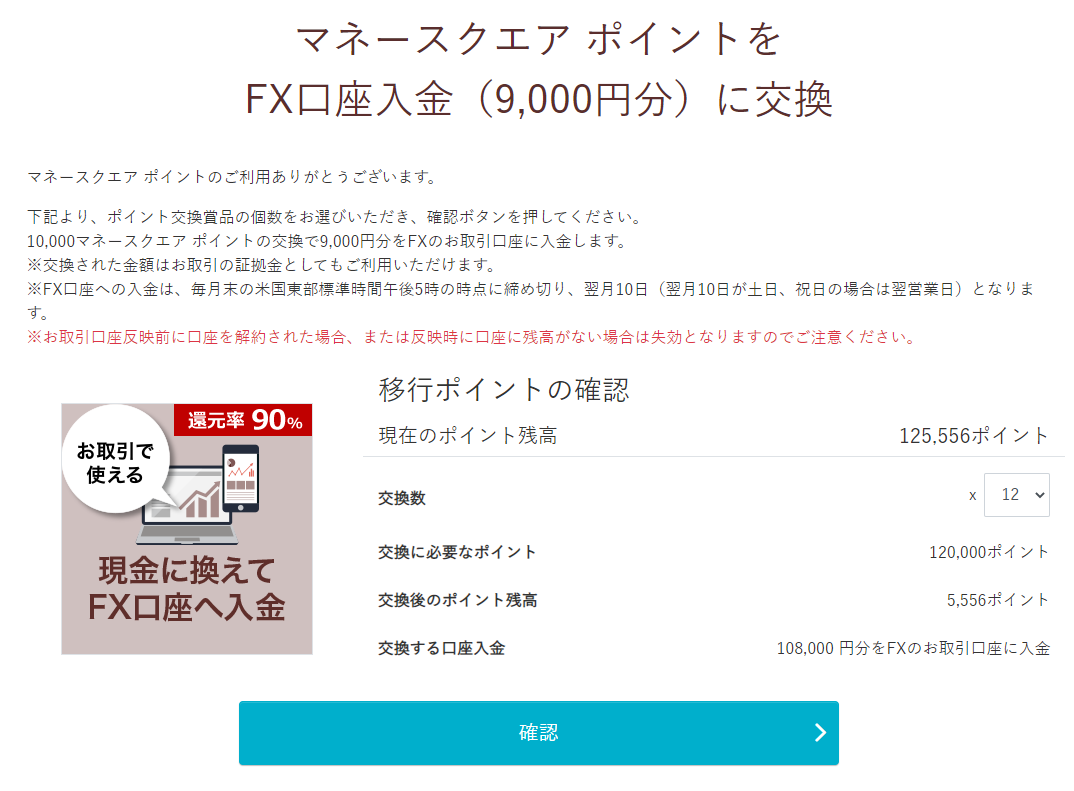
Task: Click the 5,556ポイント remaining balance value
Action: click(997, 600)
